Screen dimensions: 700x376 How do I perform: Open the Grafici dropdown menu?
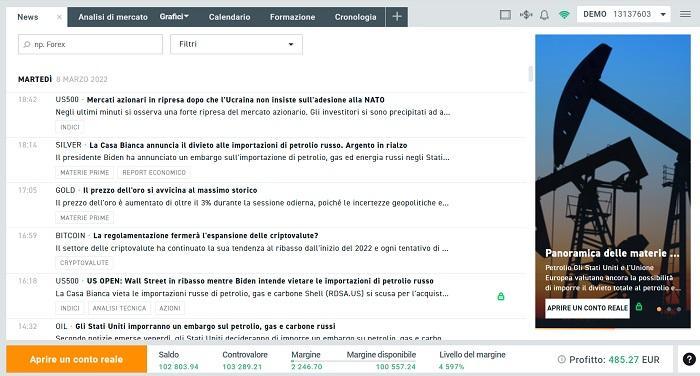pos(174,17)
